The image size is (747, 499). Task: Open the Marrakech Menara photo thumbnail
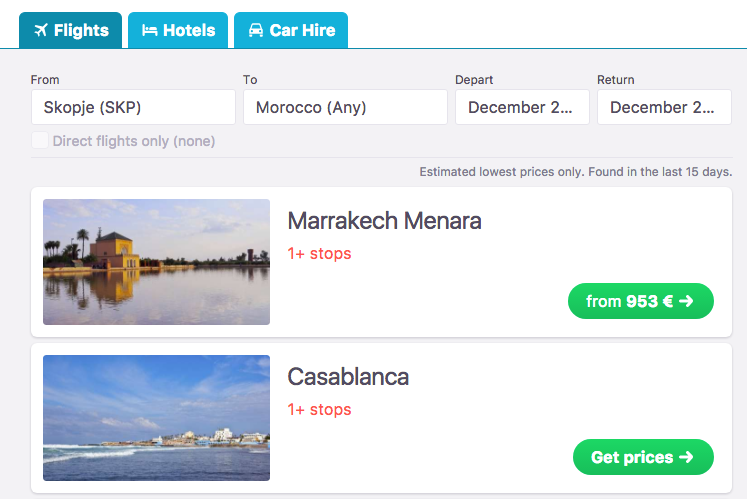point(156,262)
